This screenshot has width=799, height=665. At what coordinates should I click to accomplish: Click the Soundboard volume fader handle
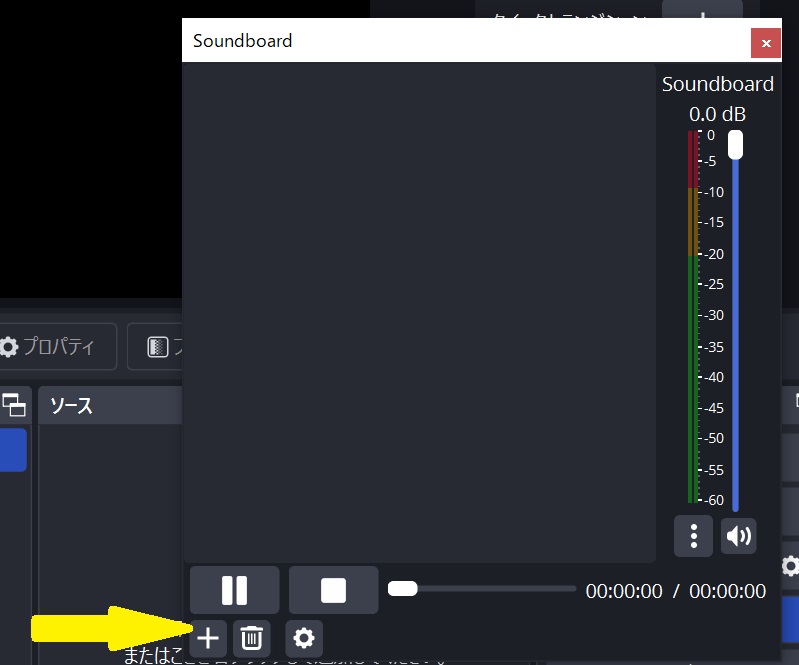pyautogui.click(x=735, y=145)
